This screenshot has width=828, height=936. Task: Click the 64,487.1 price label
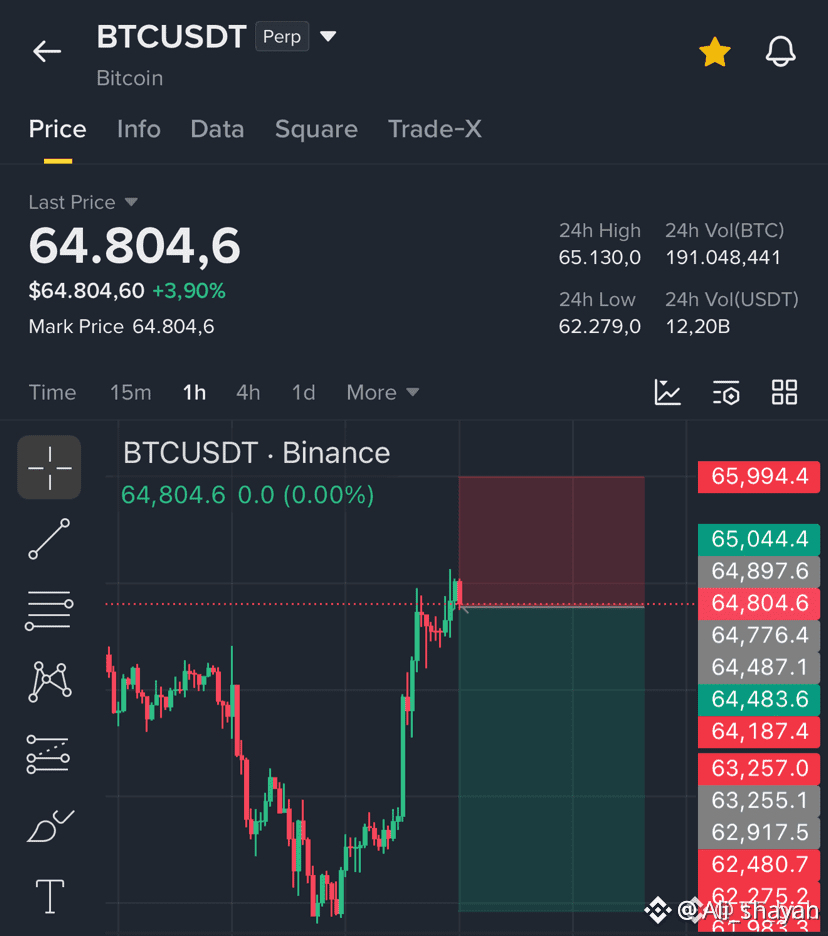[x=759, y=667]
